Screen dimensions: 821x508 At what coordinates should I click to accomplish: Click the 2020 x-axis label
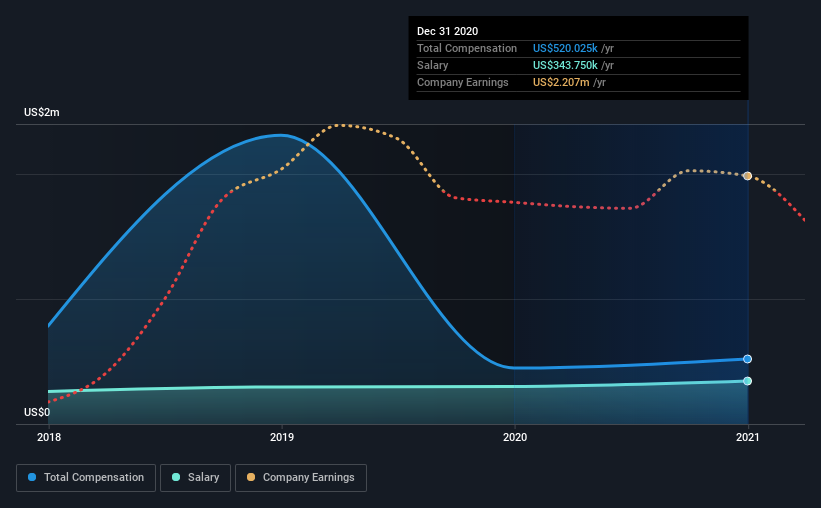tap(515, 437)
